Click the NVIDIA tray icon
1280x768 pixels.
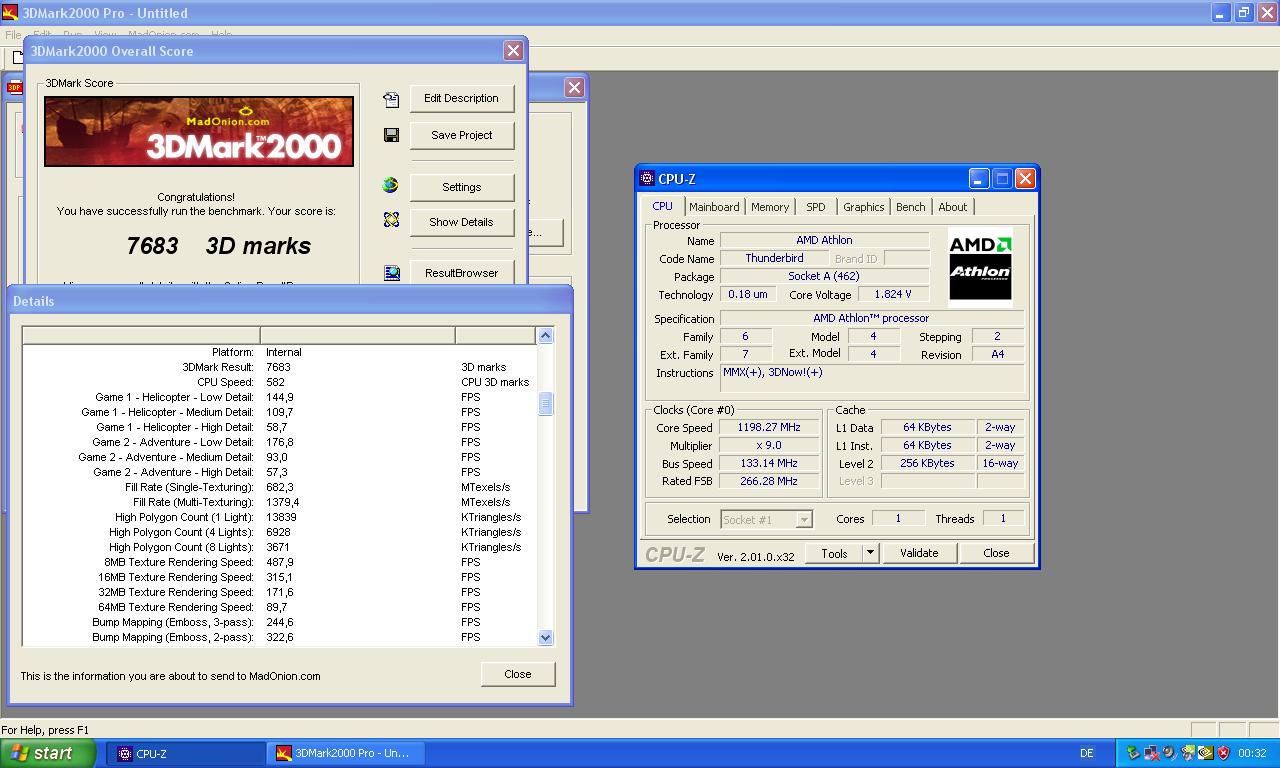(1205, 753)
